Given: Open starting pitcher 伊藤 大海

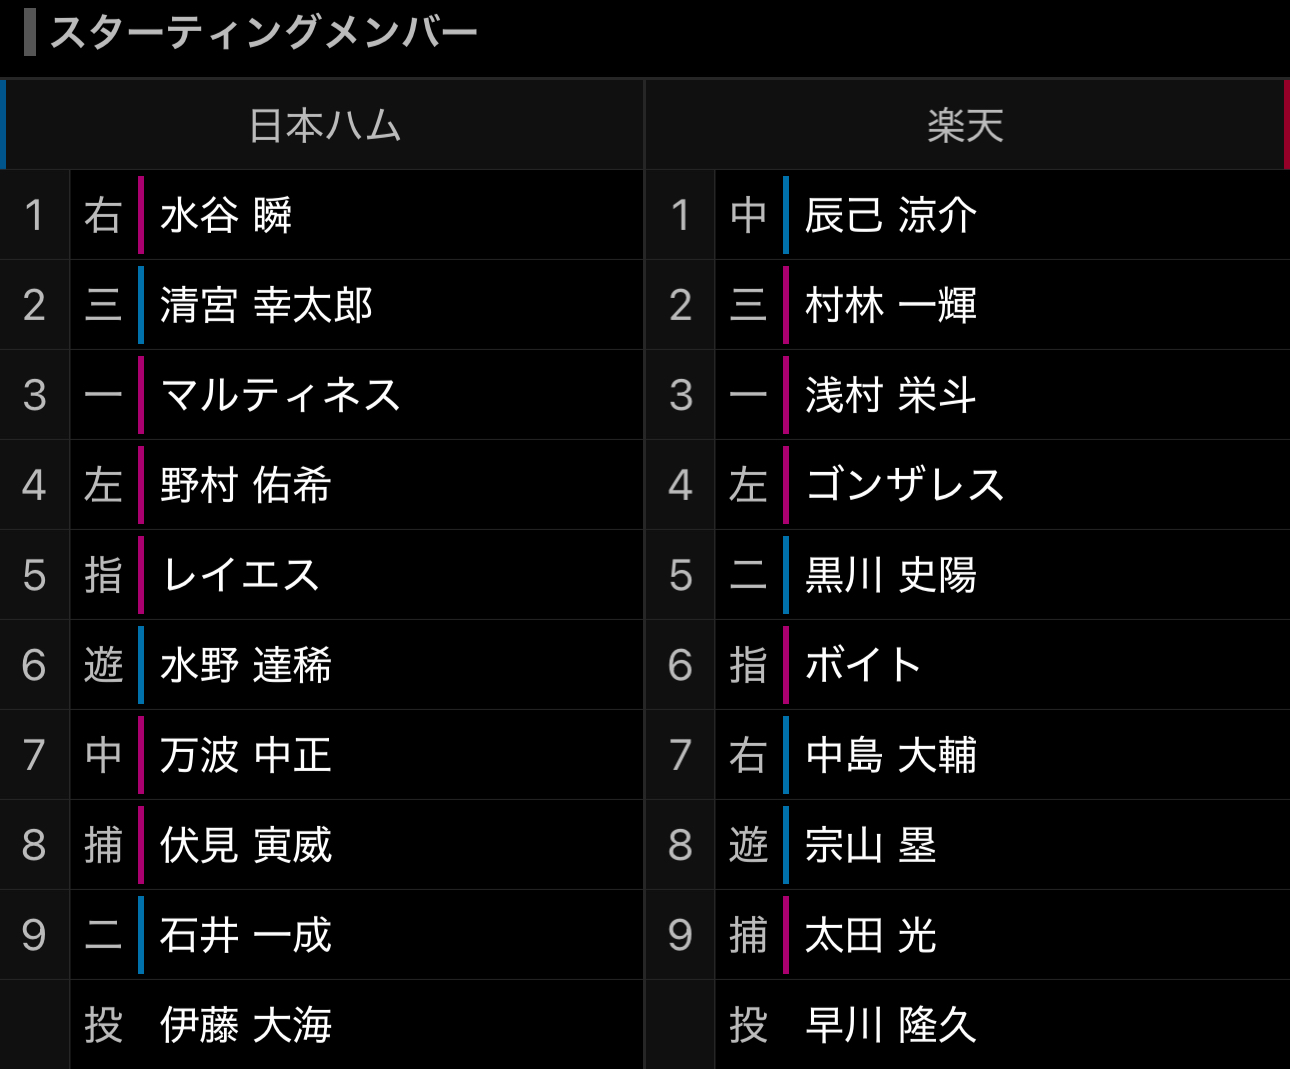Looking at the screenshot, I should pos(246,1025).
